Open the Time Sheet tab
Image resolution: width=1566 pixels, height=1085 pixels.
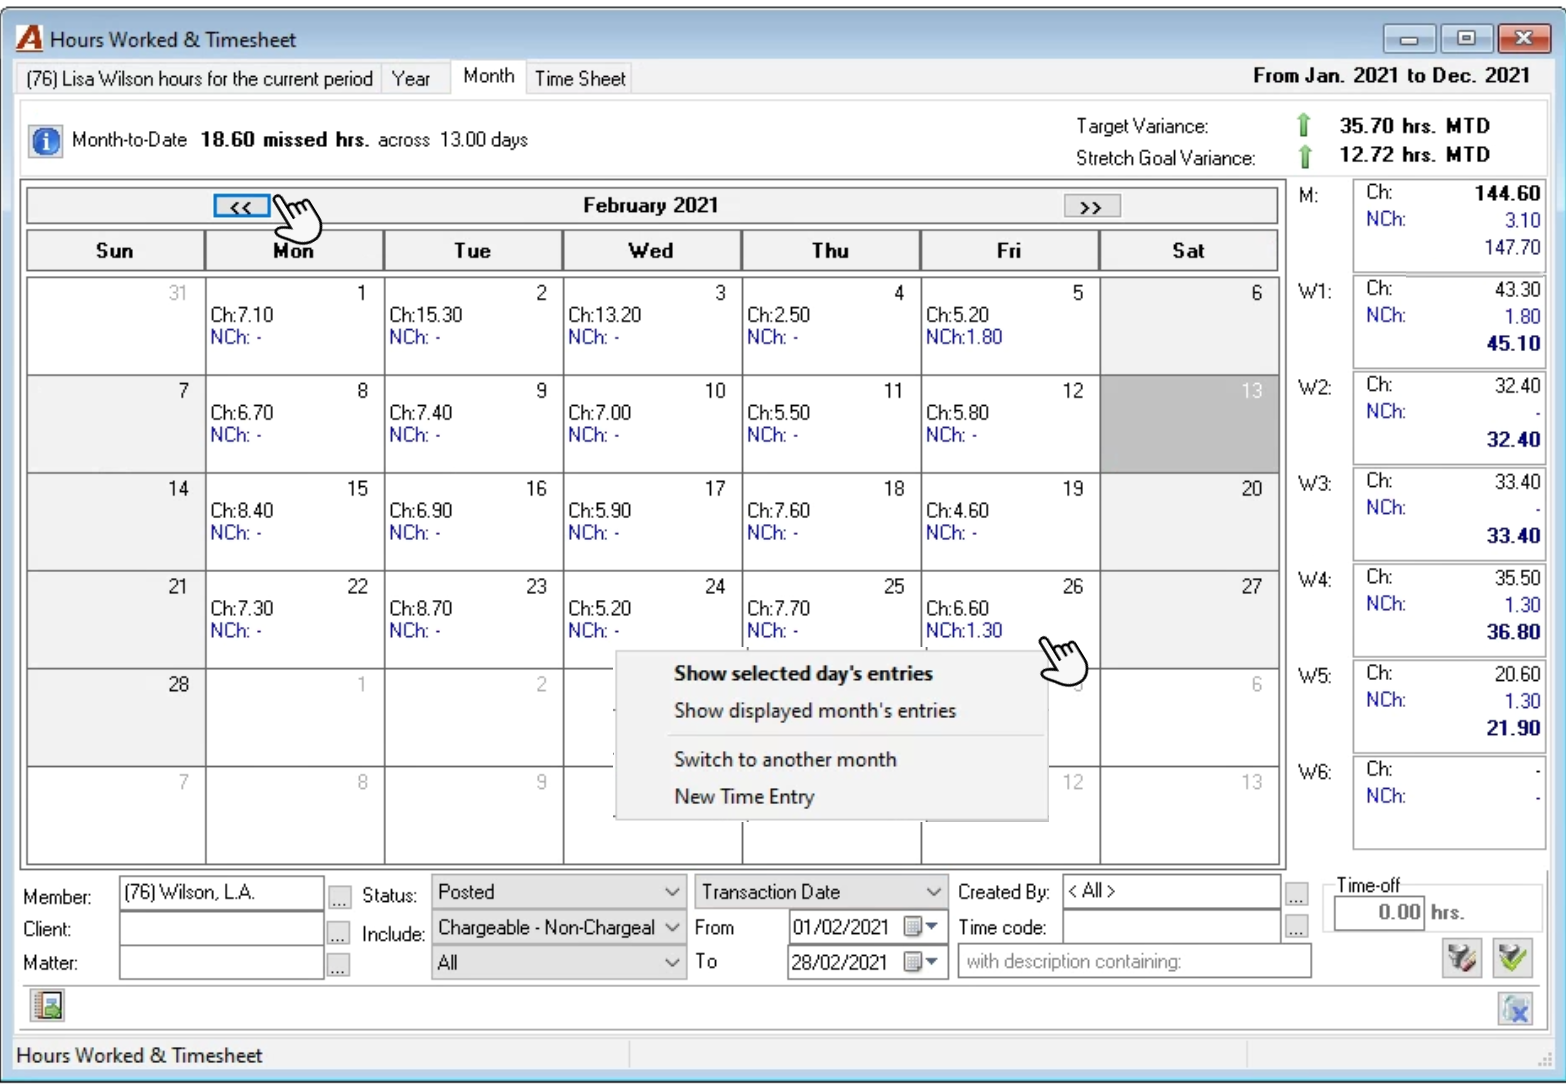580,79
